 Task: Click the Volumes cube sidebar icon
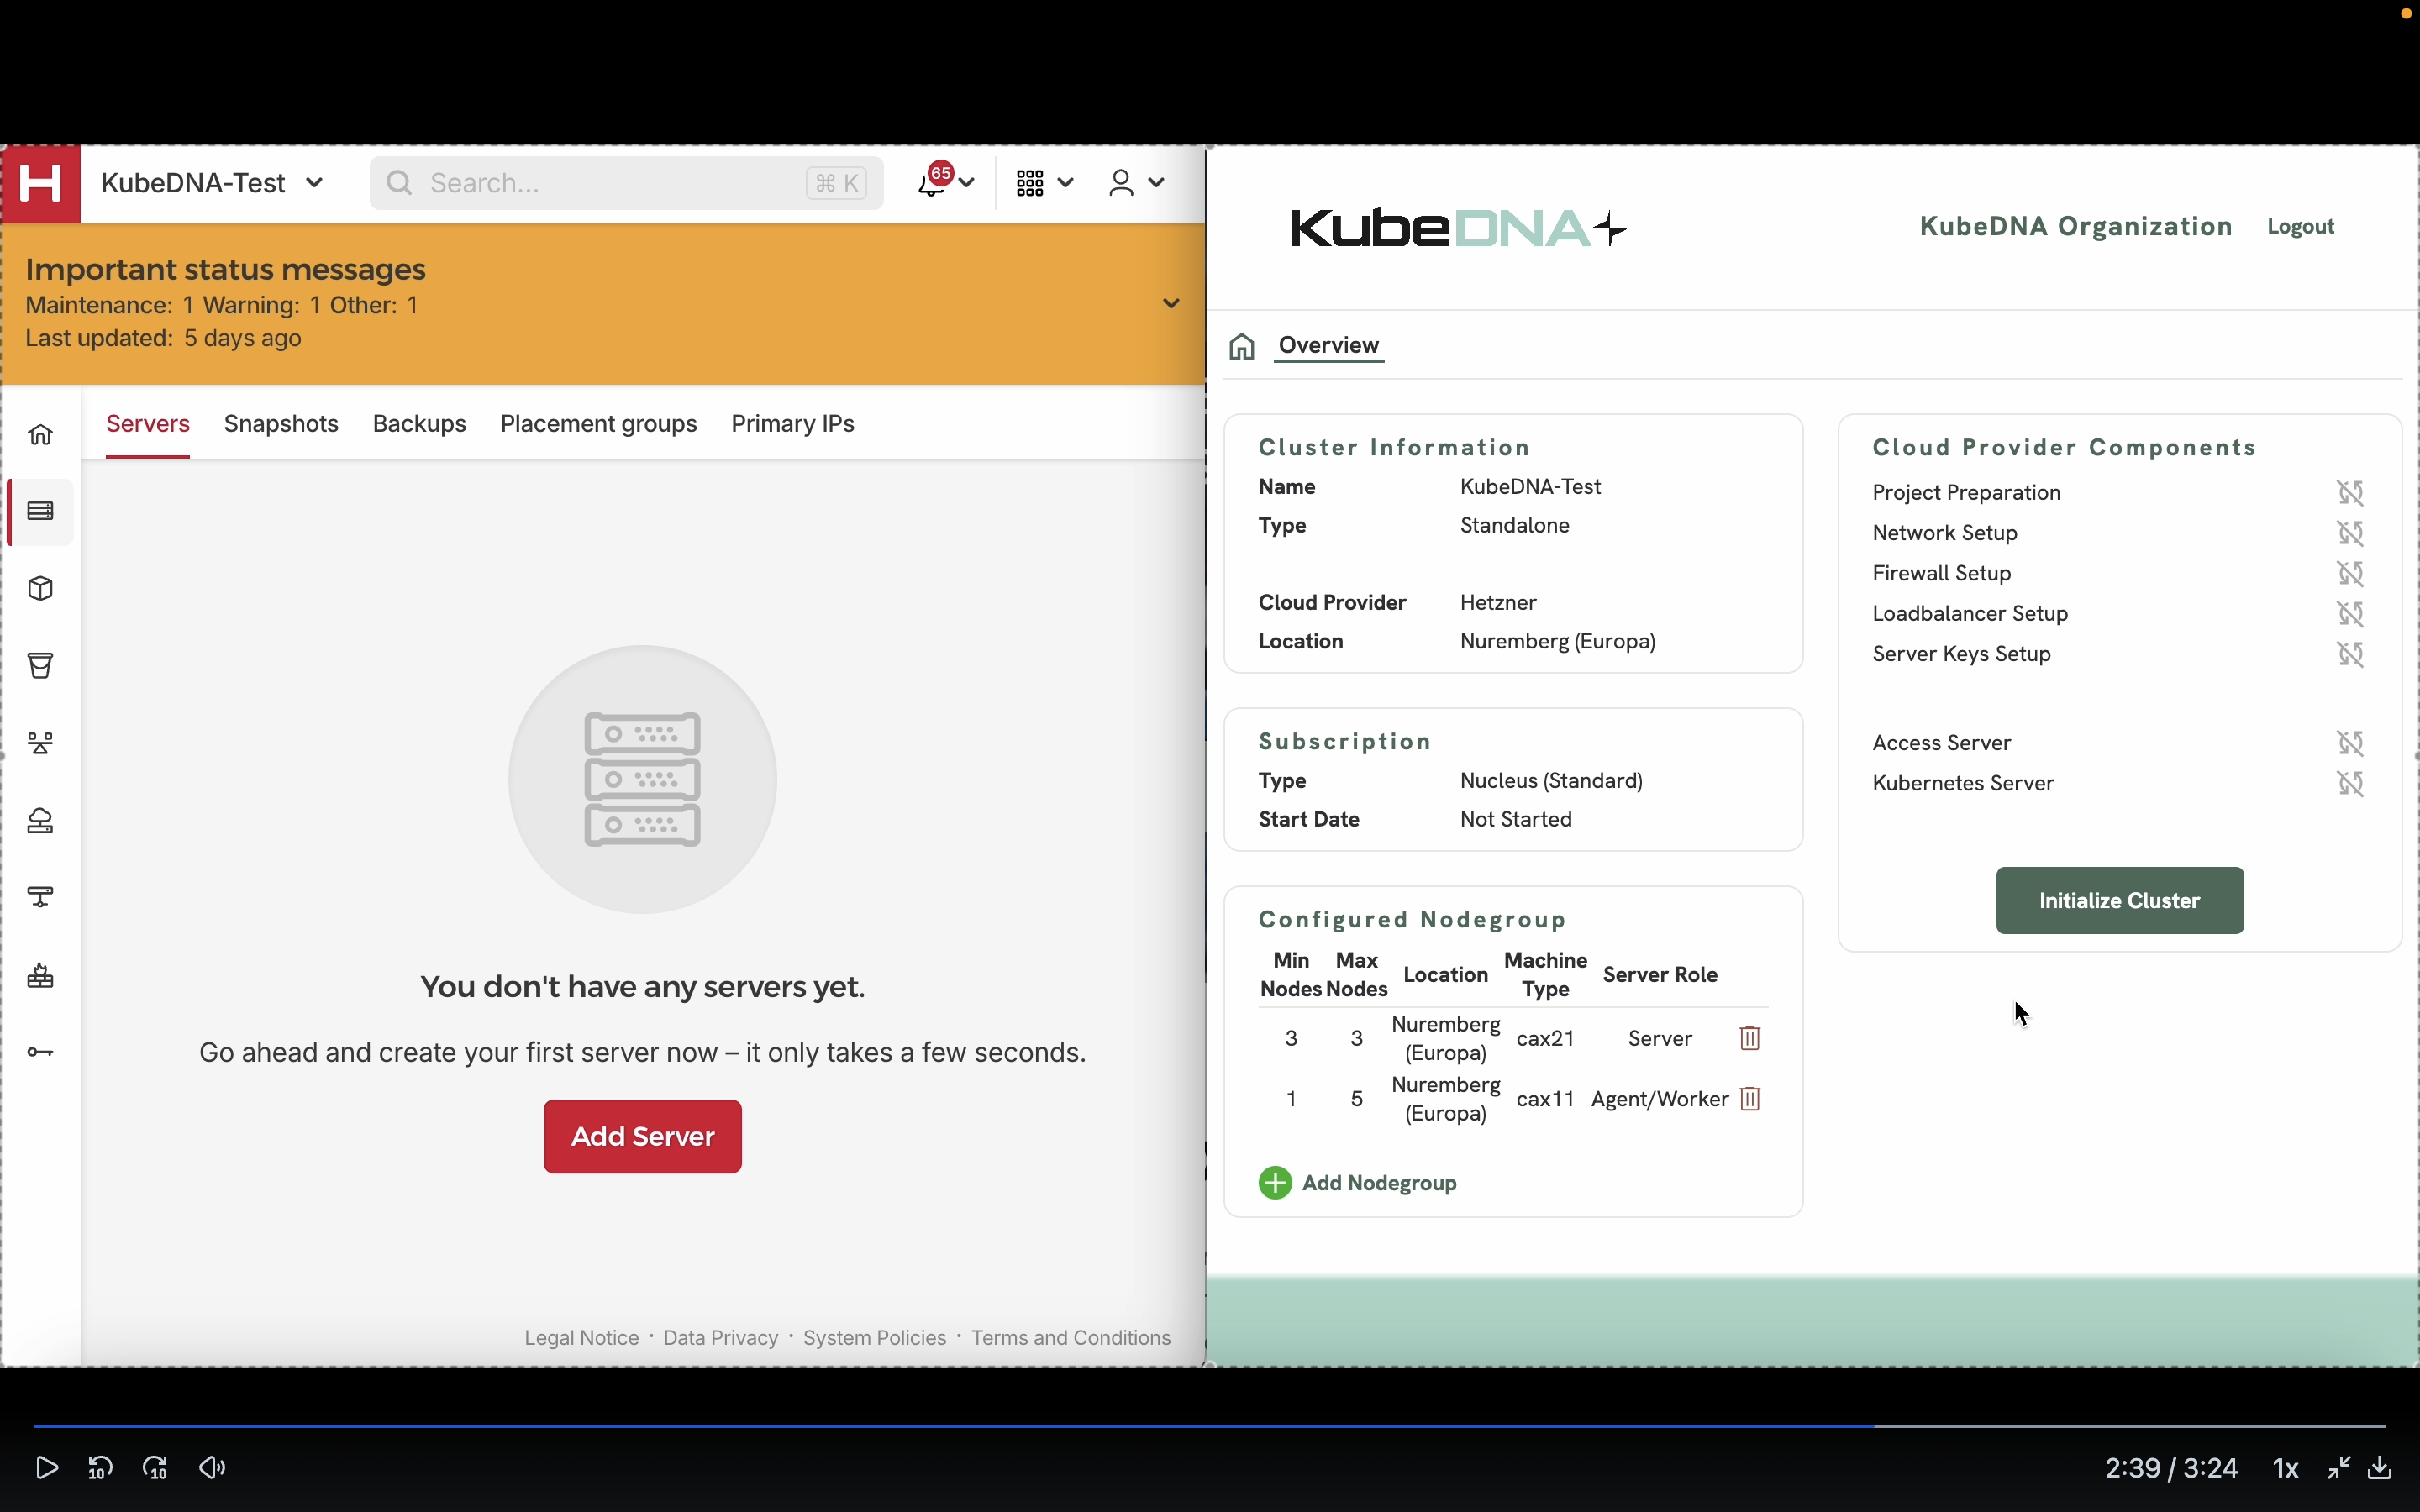point(40,588)
